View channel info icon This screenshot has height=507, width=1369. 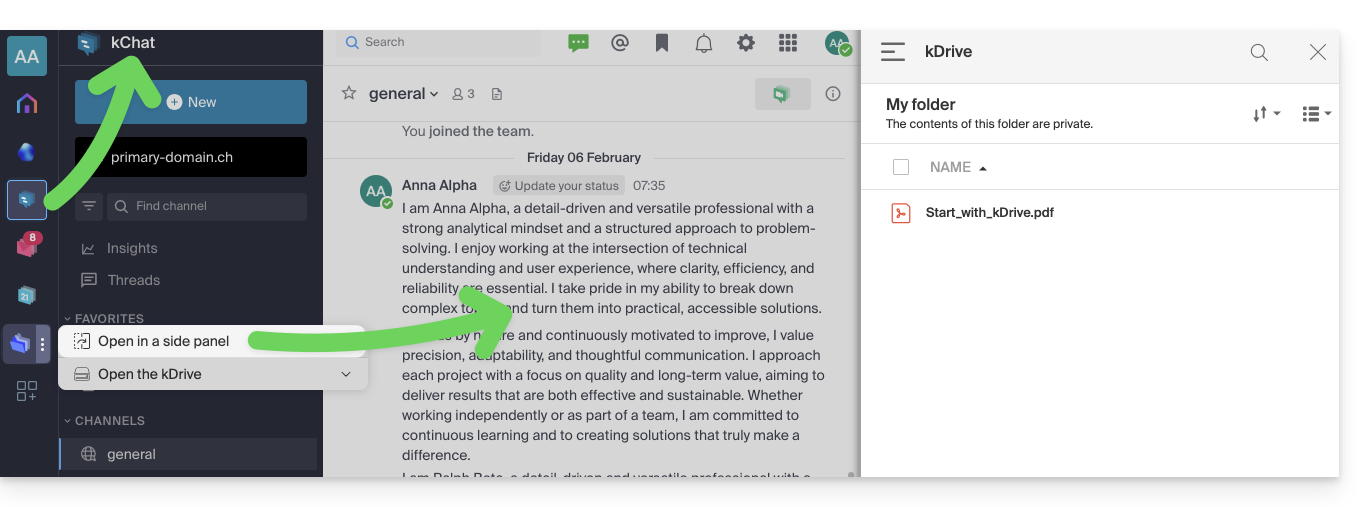[833, 93]
